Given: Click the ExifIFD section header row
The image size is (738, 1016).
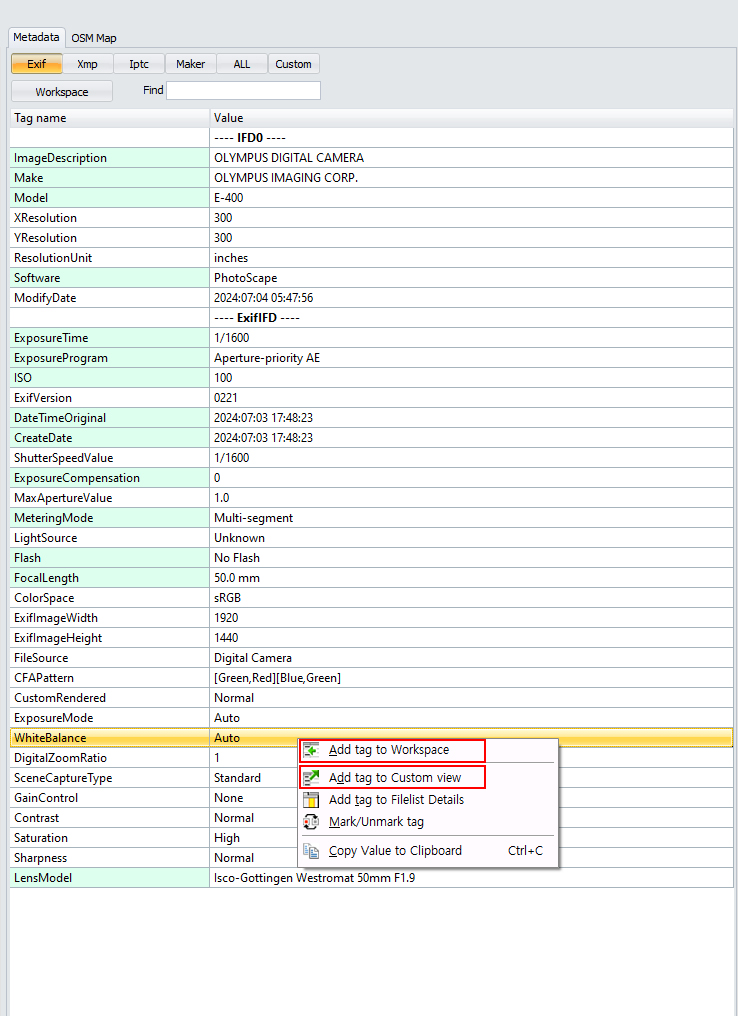Looking at the screenshot, I should click(372, 318).
